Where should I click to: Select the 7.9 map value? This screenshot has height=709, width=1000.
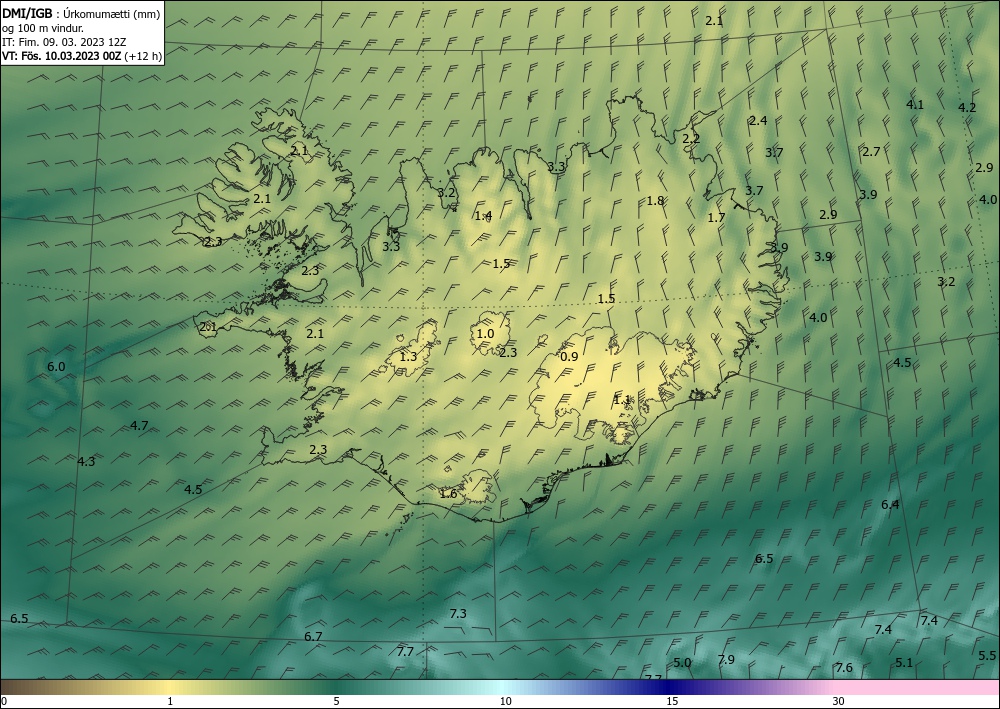click(726, 659)
